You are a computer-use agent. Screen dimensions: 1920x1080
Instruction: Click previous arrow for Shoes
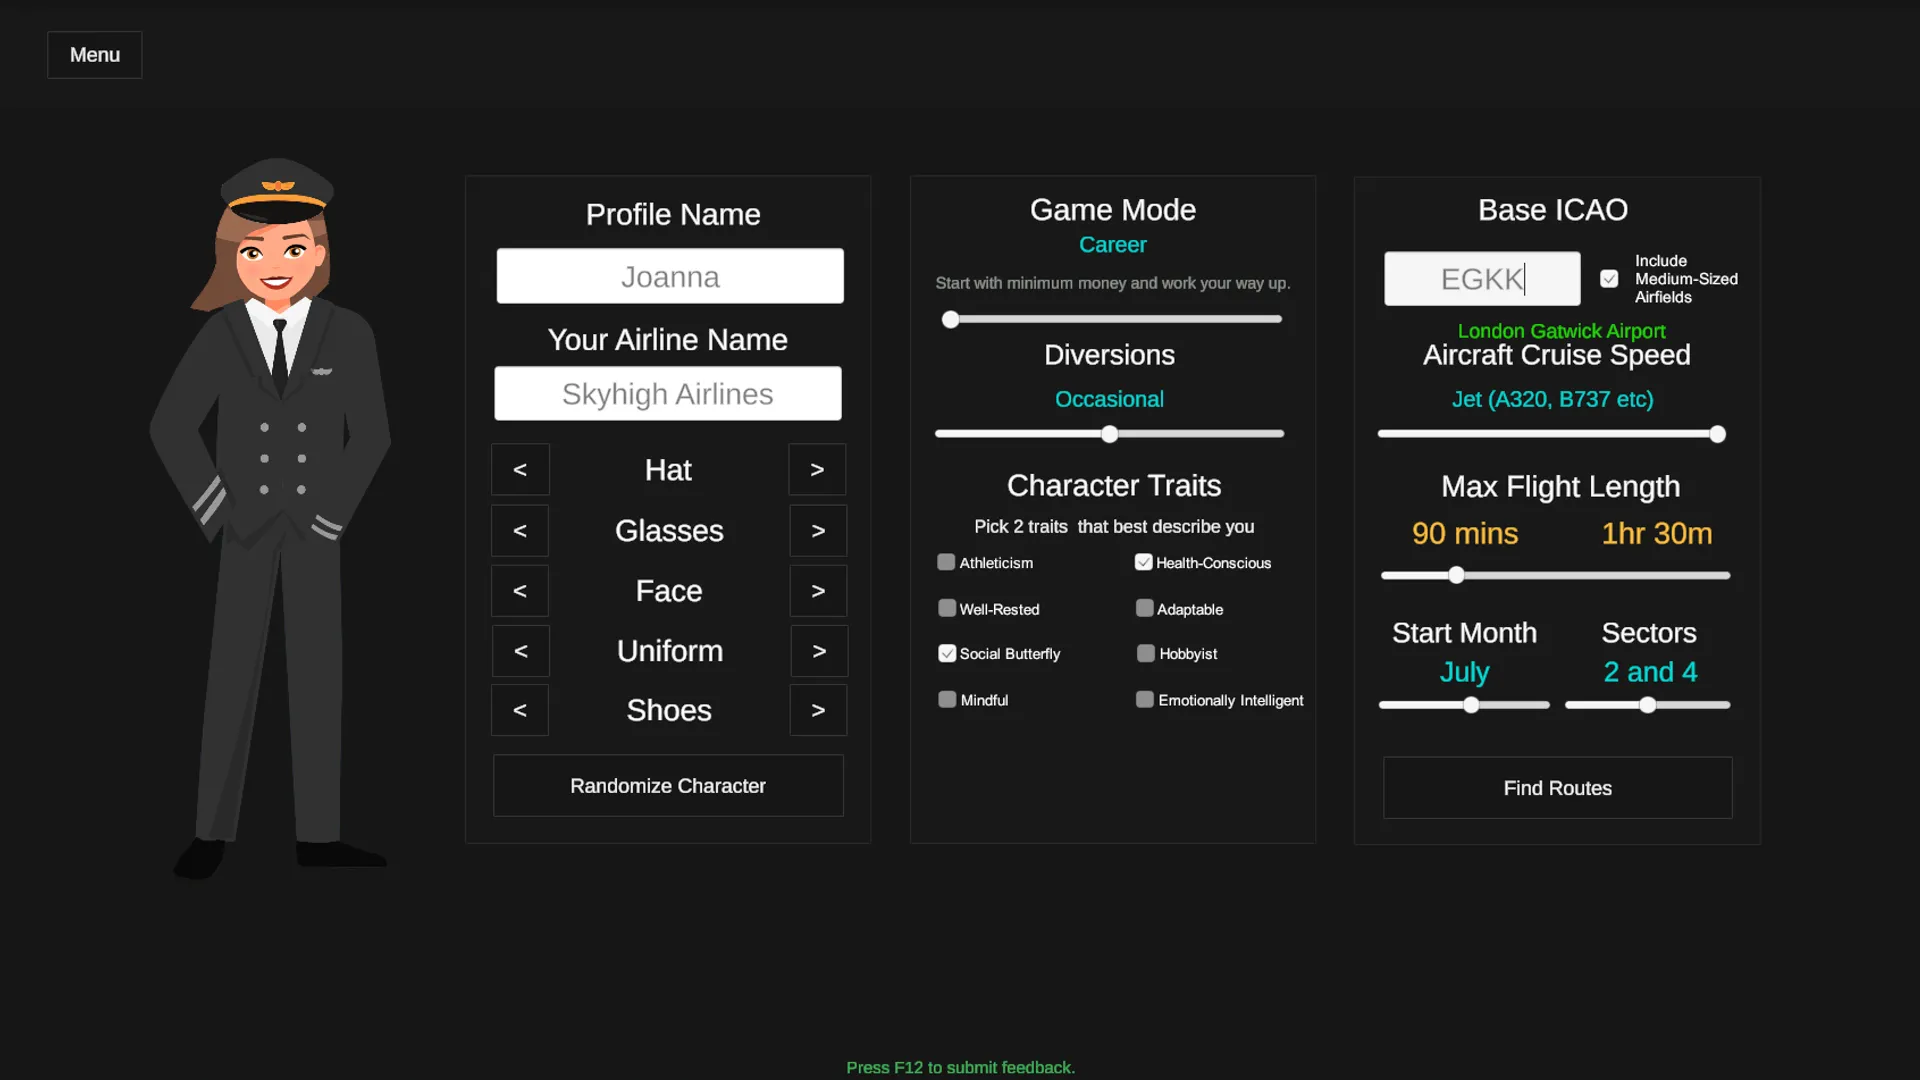click(x=520, y=710)
